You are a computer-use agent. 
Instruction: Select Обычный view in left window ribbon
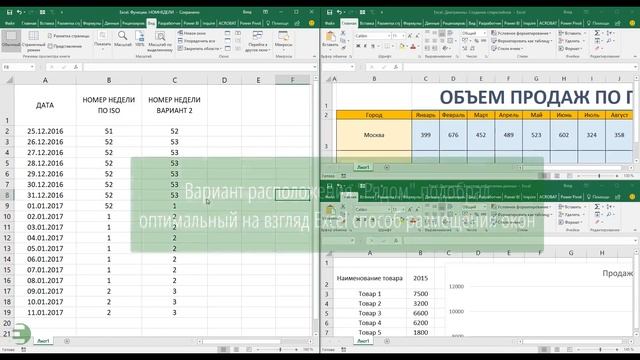click(11, 40)
